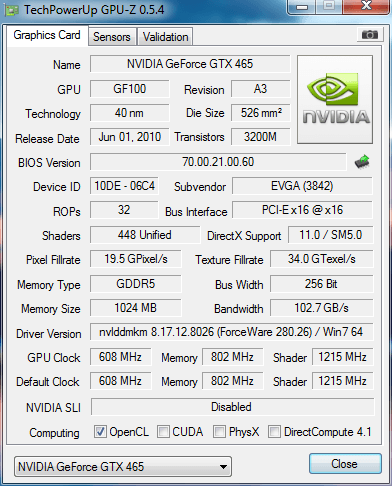
Task: Minimize the GPU-Z window
Action: point(302,7)
